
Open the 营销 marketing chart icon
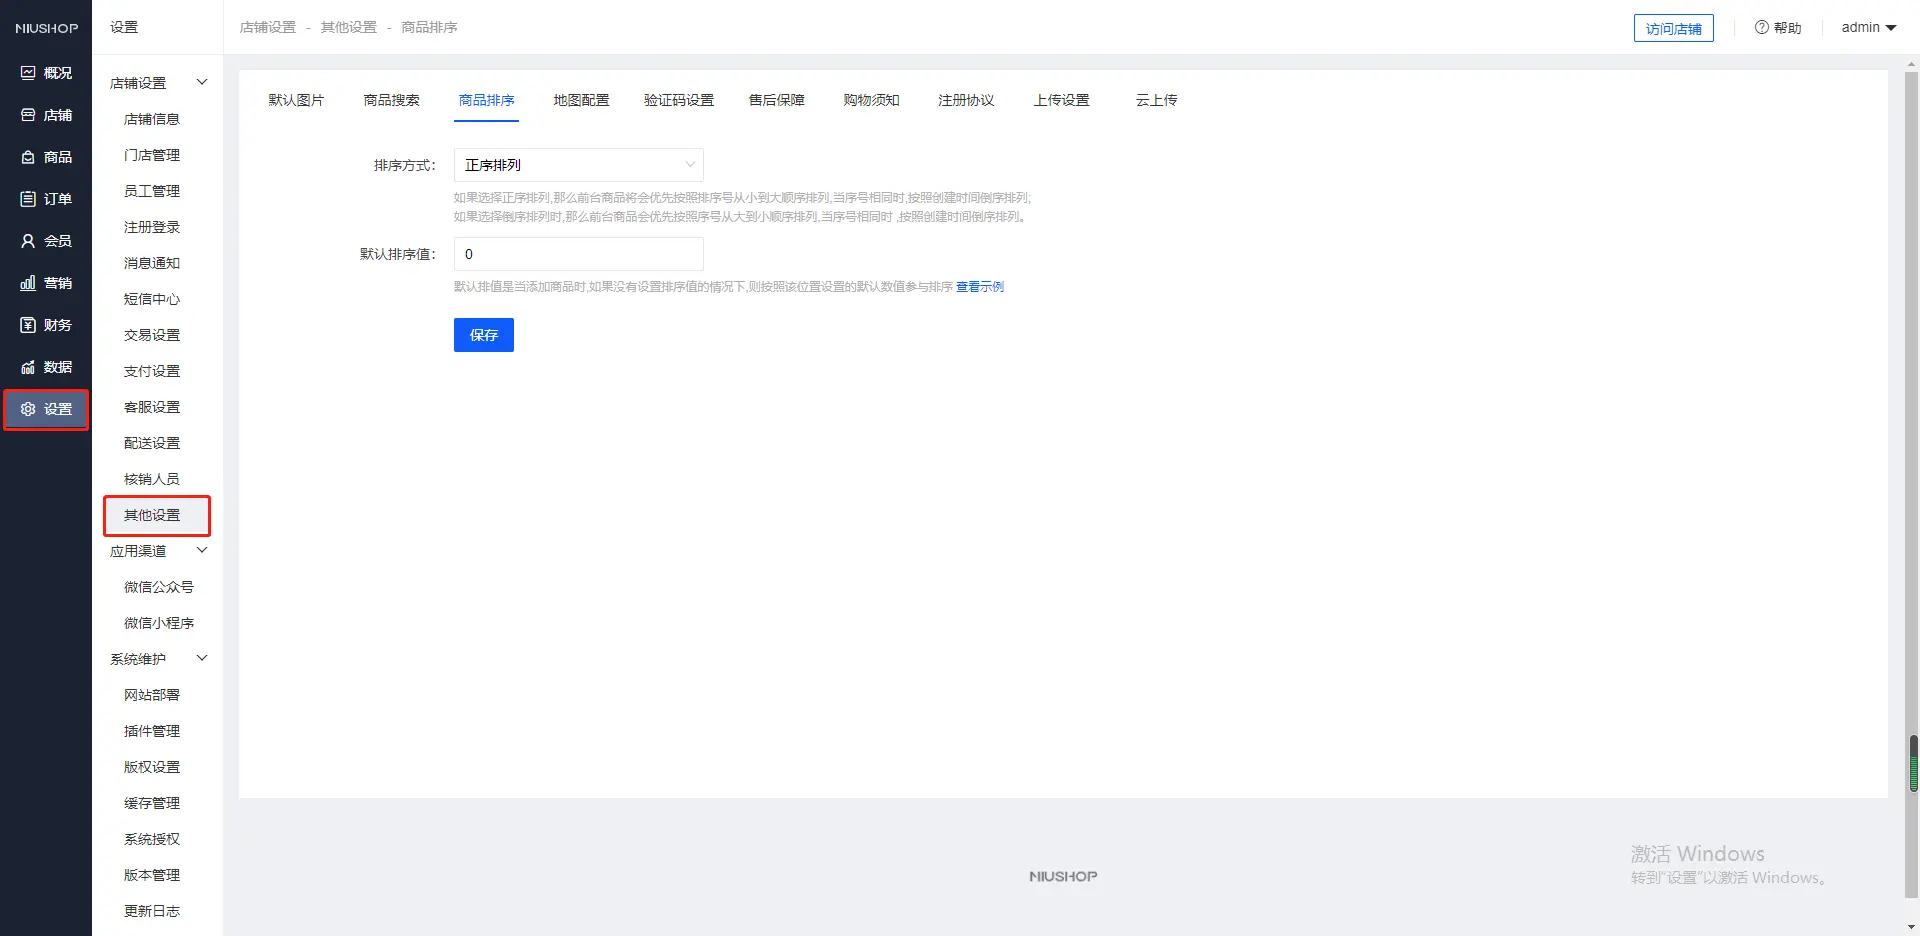(28, 283)
